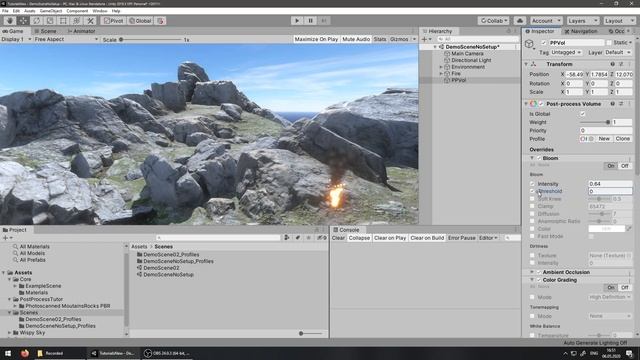Viewport: 640px width, 360px height.
Task: Open the Layer Default dropdown
Action: (x=618, y=53)
